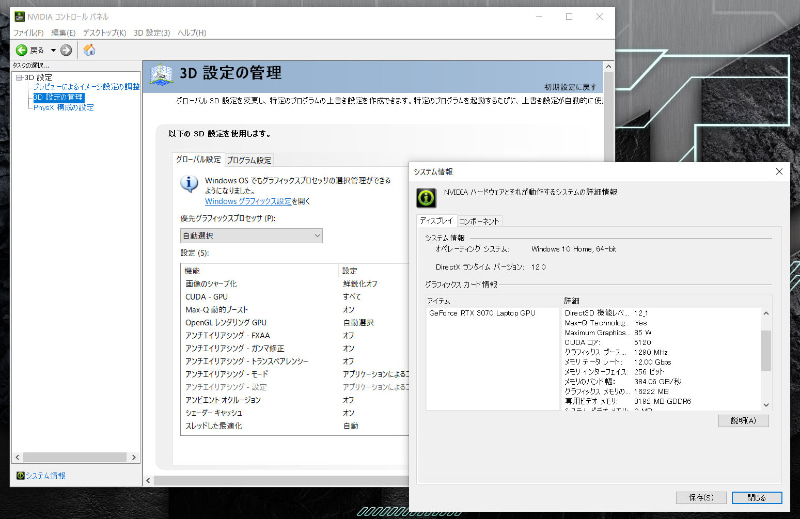The image size is (800, 519).
Task: Close the システム情報 dialog with X
Action: (779, 171)
